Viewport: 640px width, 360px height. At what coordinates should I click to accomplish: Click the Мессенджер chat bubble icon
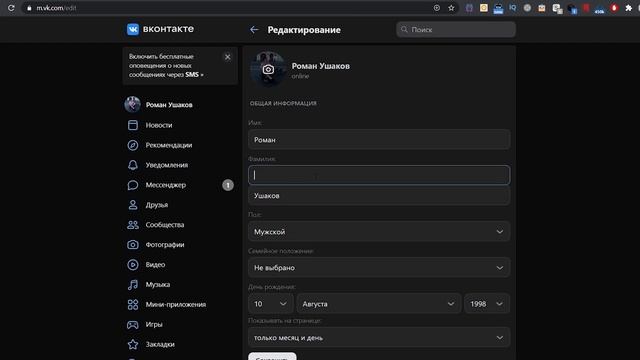coord(133,185)
